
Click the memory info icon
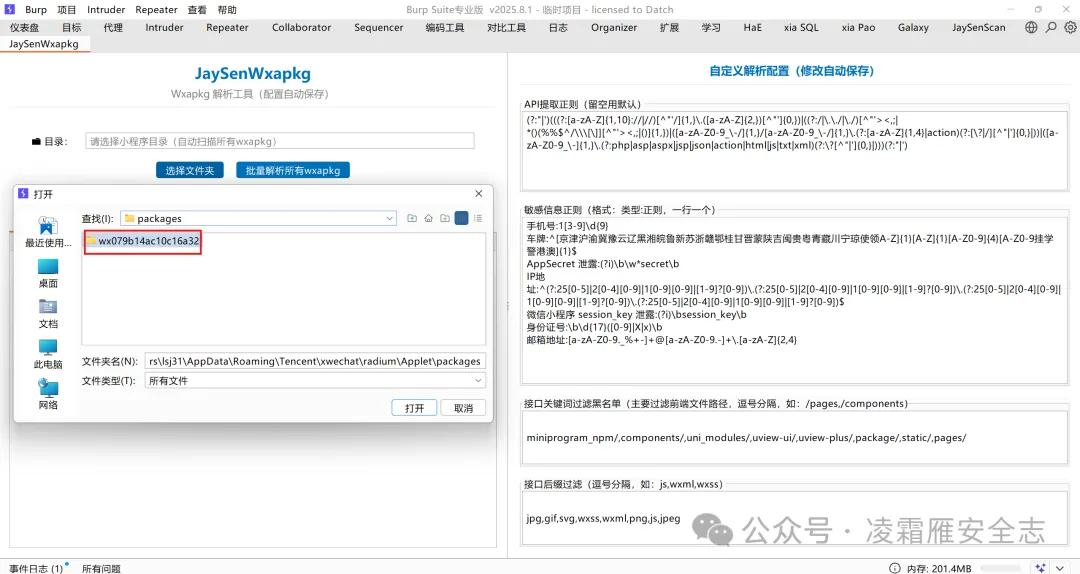pyautogui.click(x=895, y=568)
